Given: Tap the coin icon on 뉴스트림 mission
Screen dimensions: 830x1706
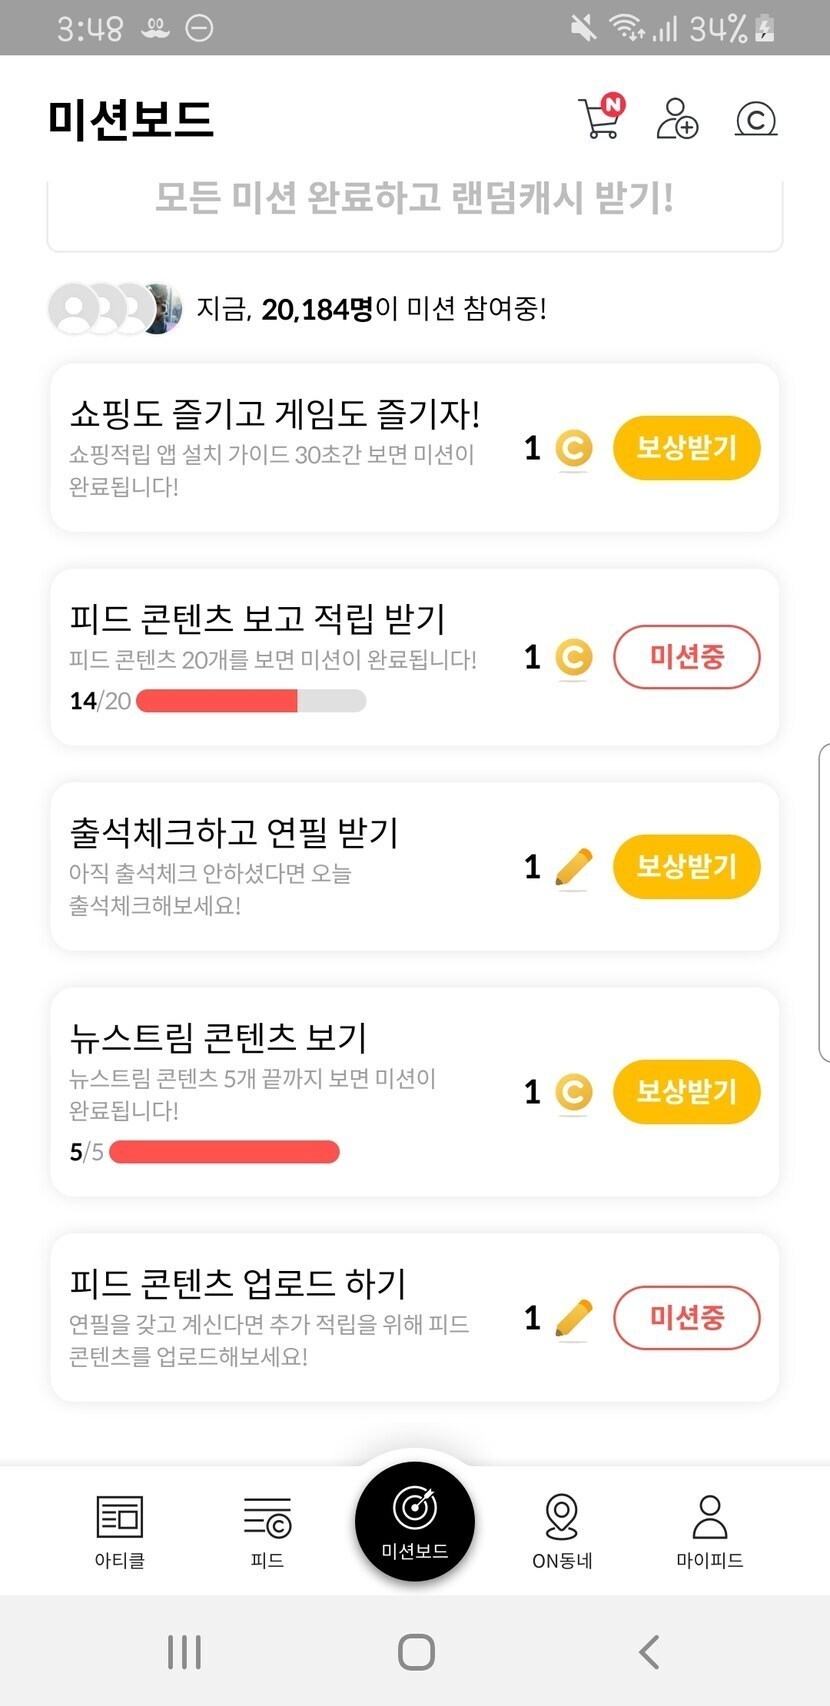Looking at the screenshot, I should click(573, 1092).
